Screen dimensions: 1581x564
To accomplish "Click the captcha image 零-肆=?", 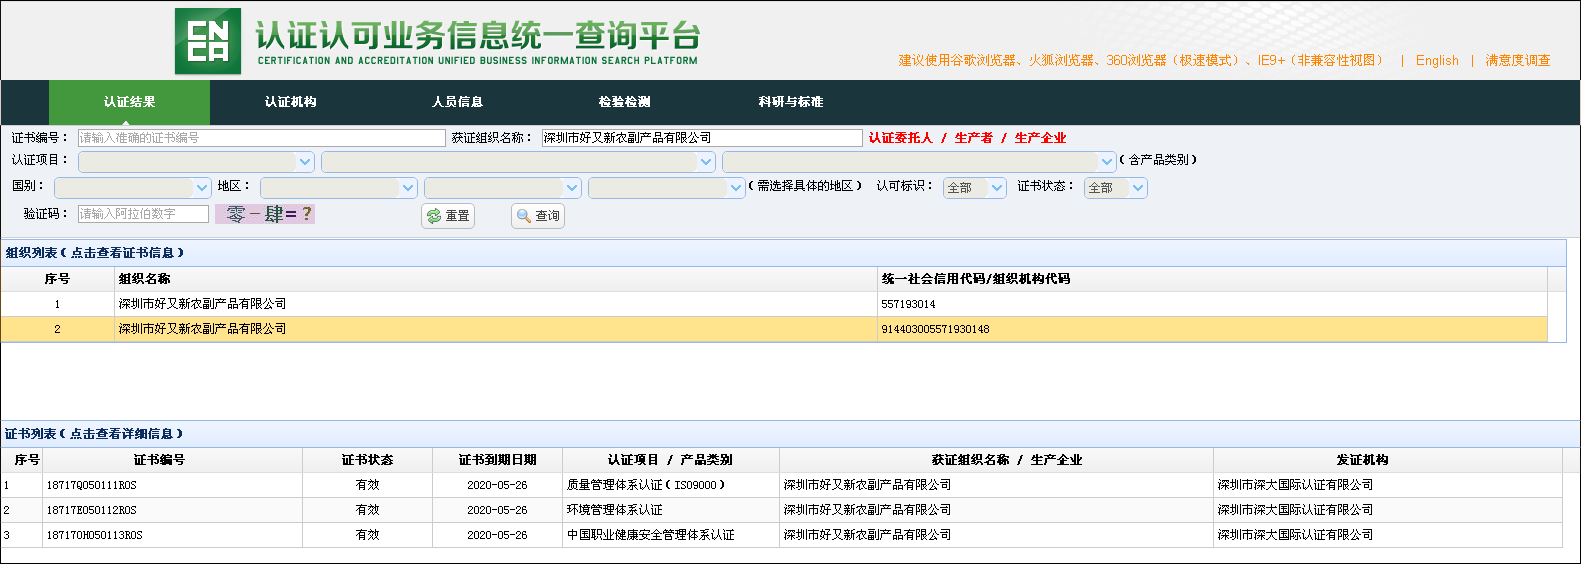I will [x=265, y=214].
